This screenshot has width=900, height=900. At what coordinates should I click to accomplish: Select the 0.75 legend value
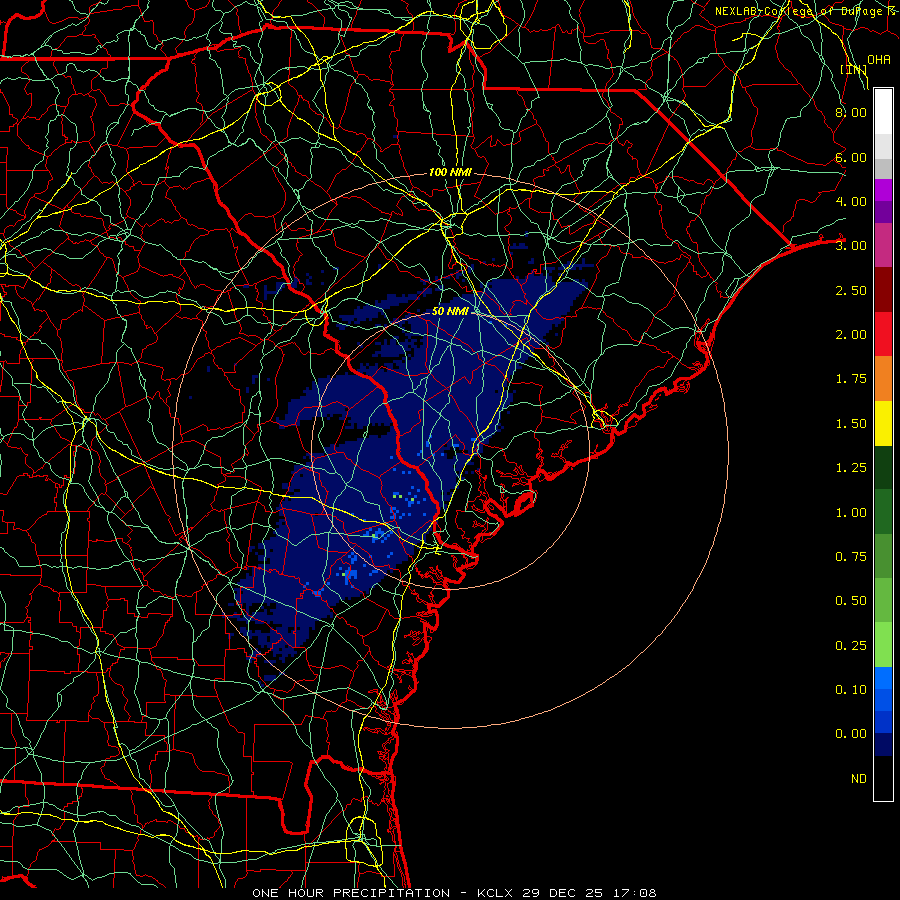point(851,557)
